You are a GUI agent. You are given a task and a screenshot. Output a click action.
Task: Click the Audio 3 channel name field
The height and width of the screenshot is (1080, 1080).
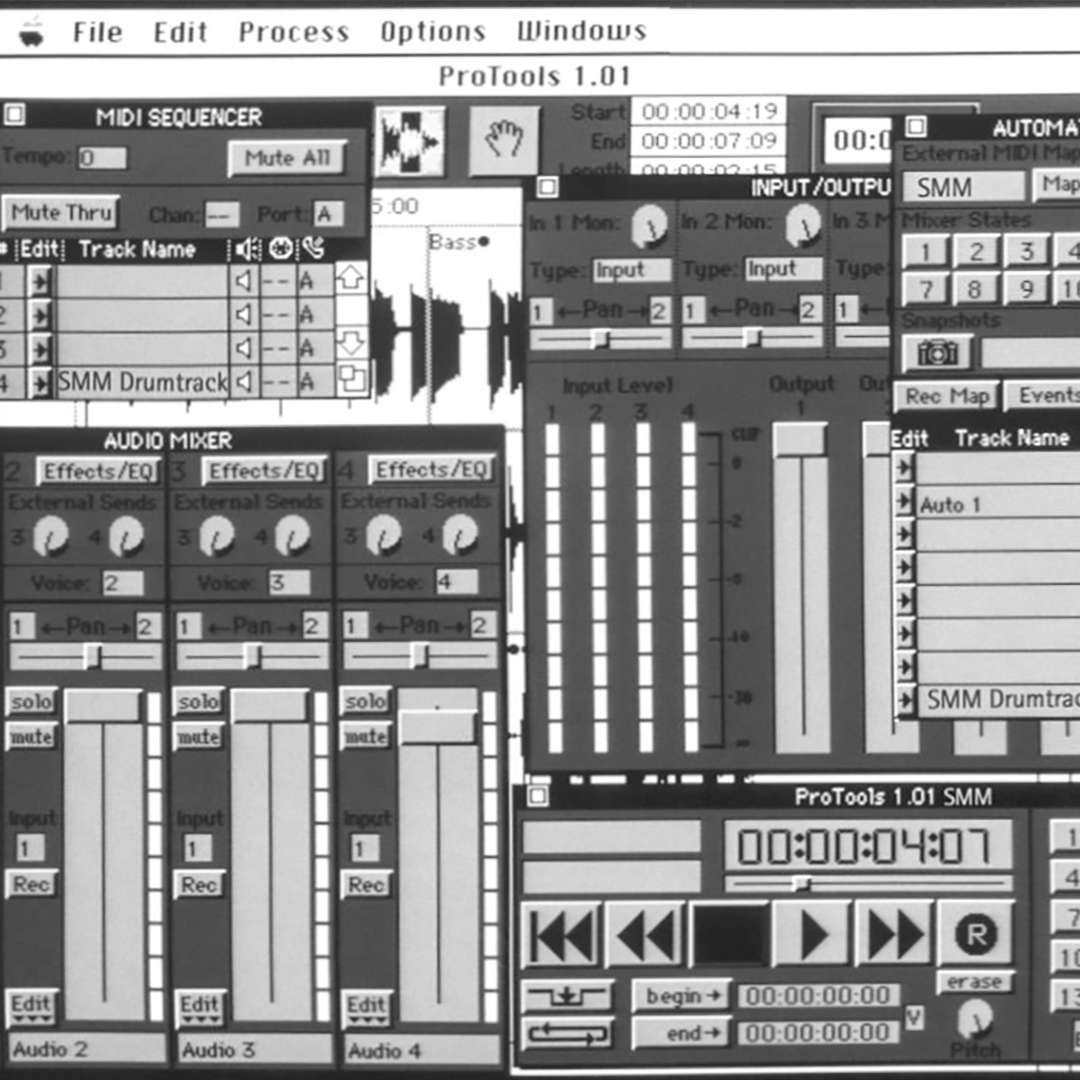tap(252, 1050)
